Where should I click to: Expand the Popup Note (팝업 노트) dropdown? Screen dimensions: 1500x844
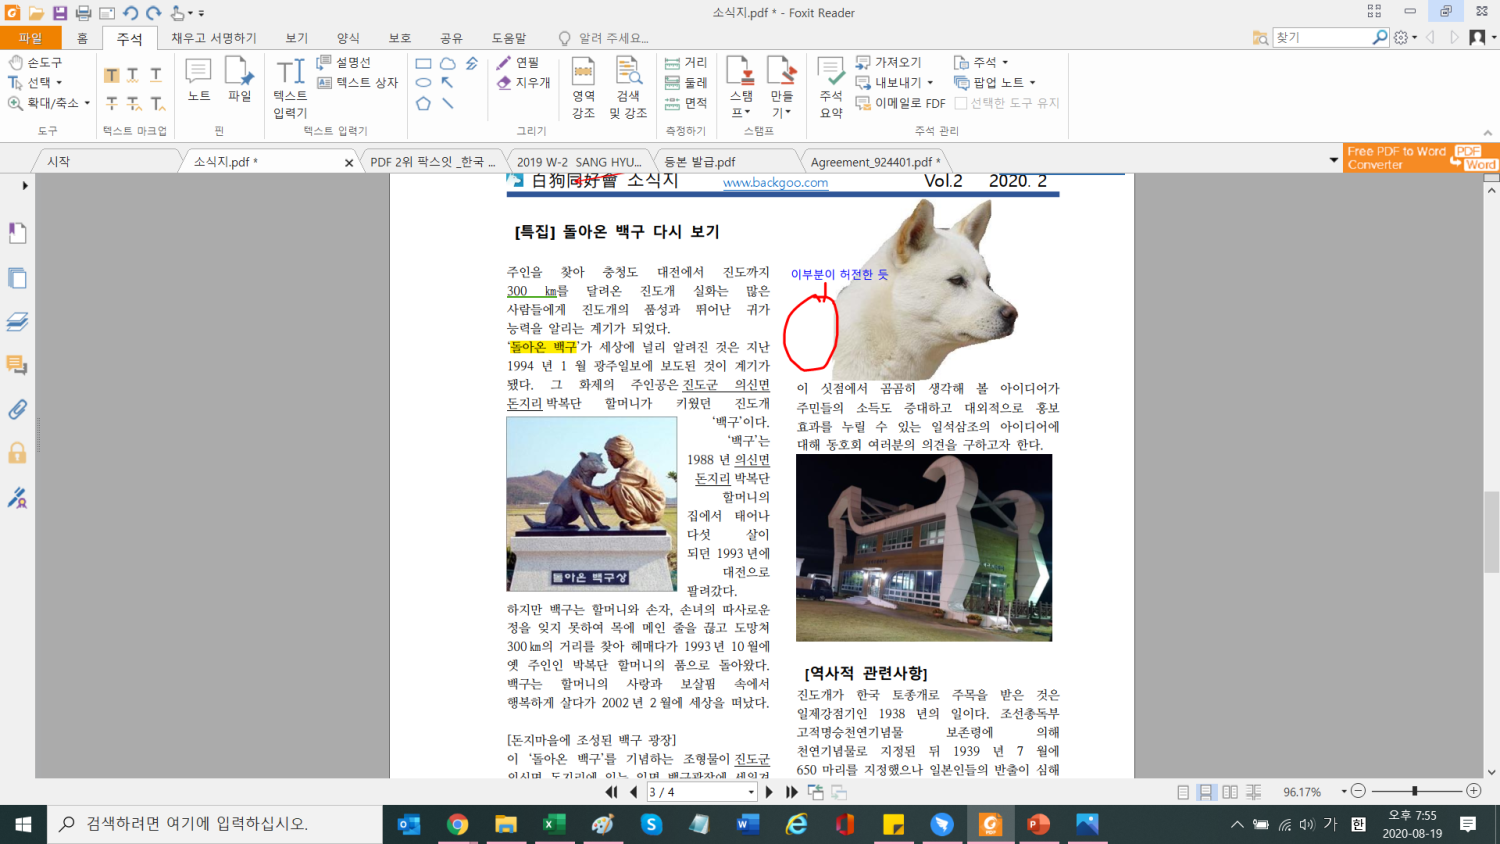tap(1032, 83)
